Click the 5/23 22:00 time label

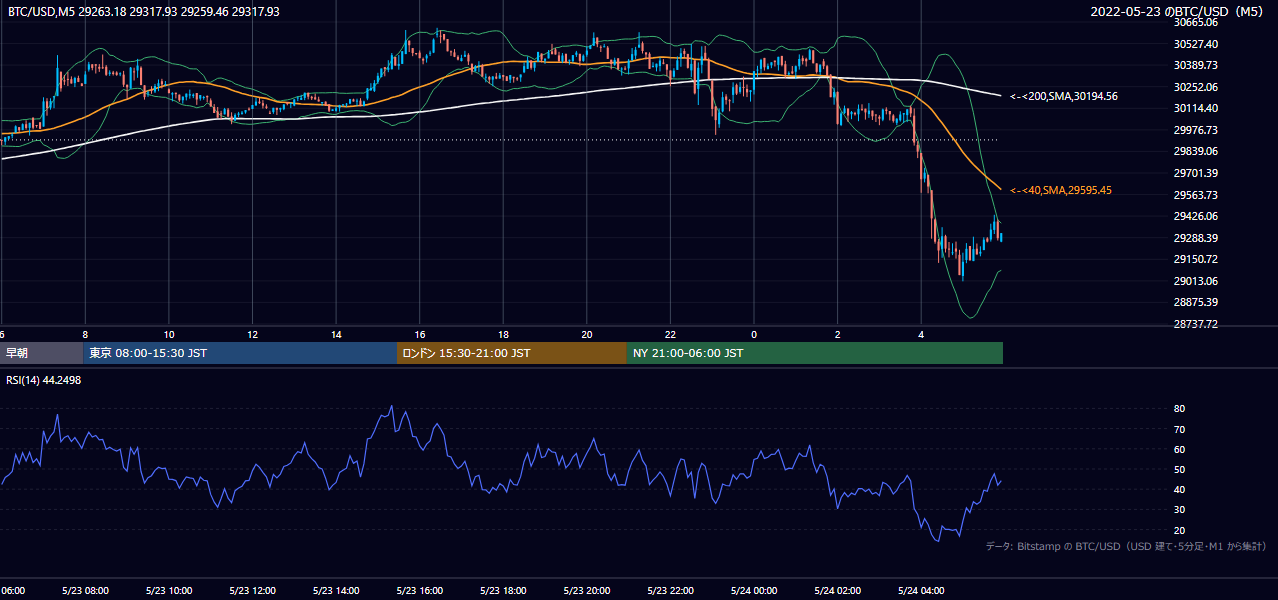click(670, 591)
